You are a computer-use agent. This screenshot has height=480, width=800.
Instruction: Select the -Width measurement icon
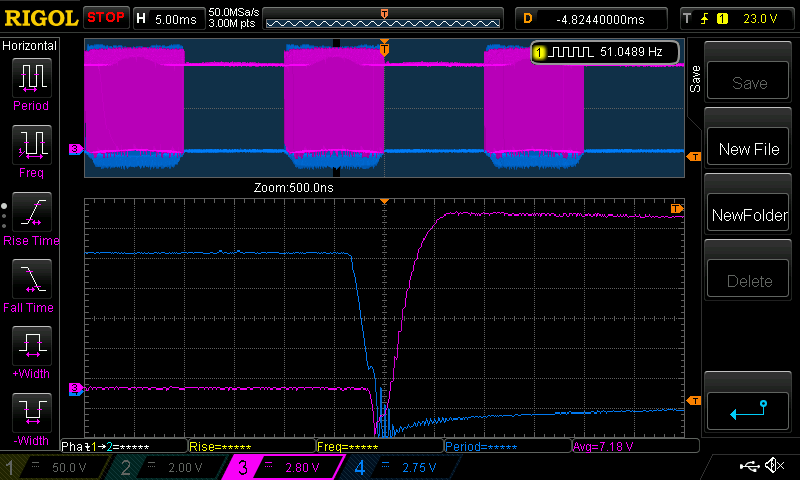click(30, 416)
